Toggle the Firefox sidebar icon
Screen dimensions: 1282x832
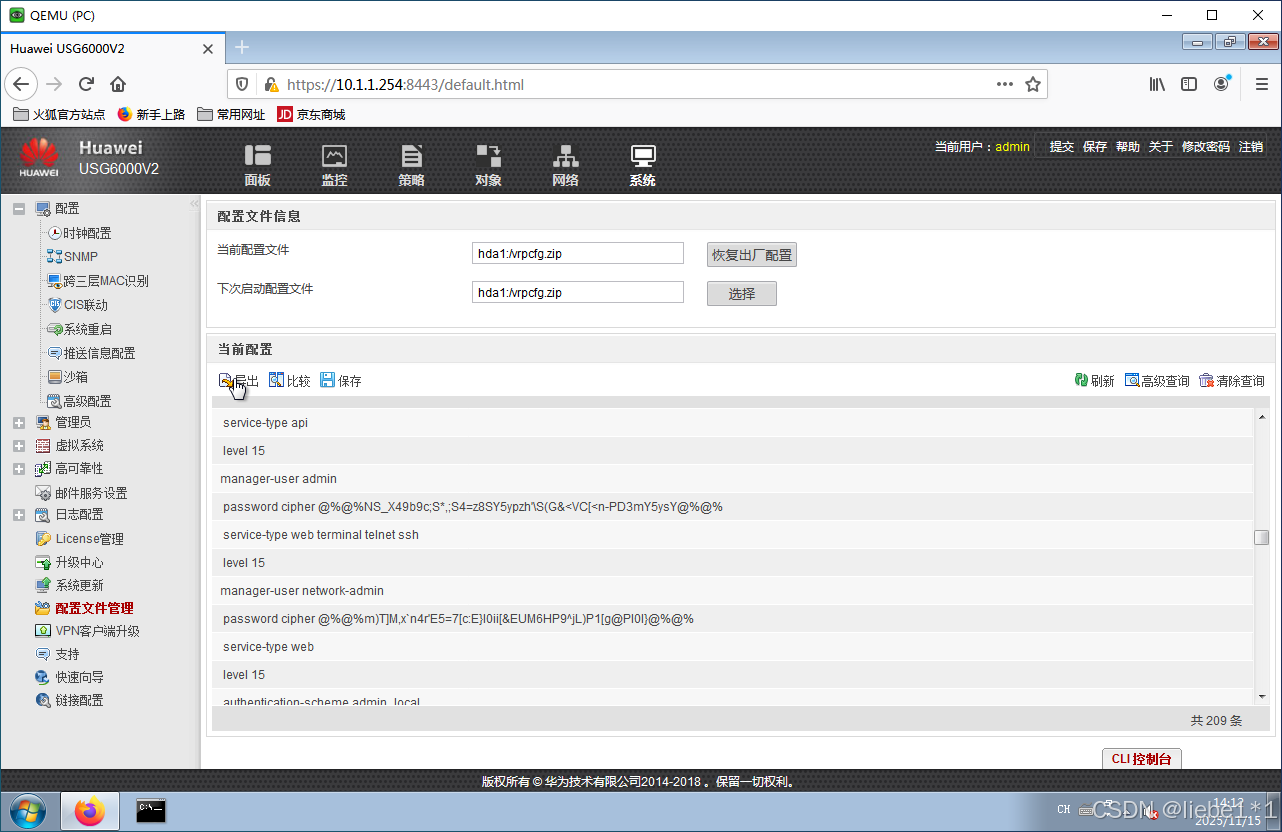click(1189, 84)
